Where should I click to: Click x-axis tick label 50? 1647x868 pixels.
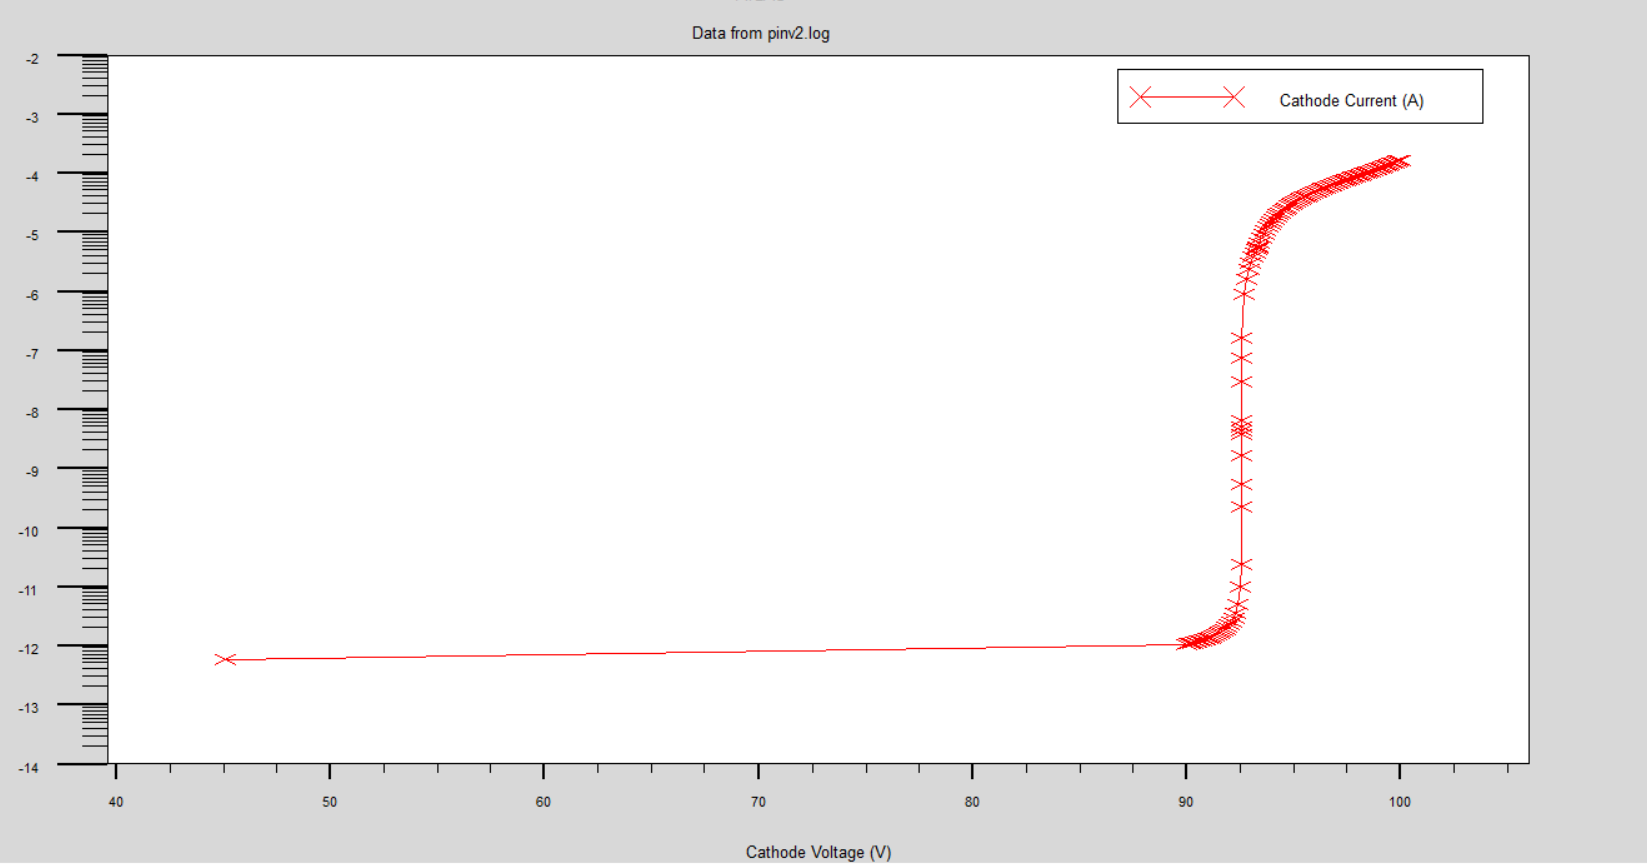coord(329,802)
